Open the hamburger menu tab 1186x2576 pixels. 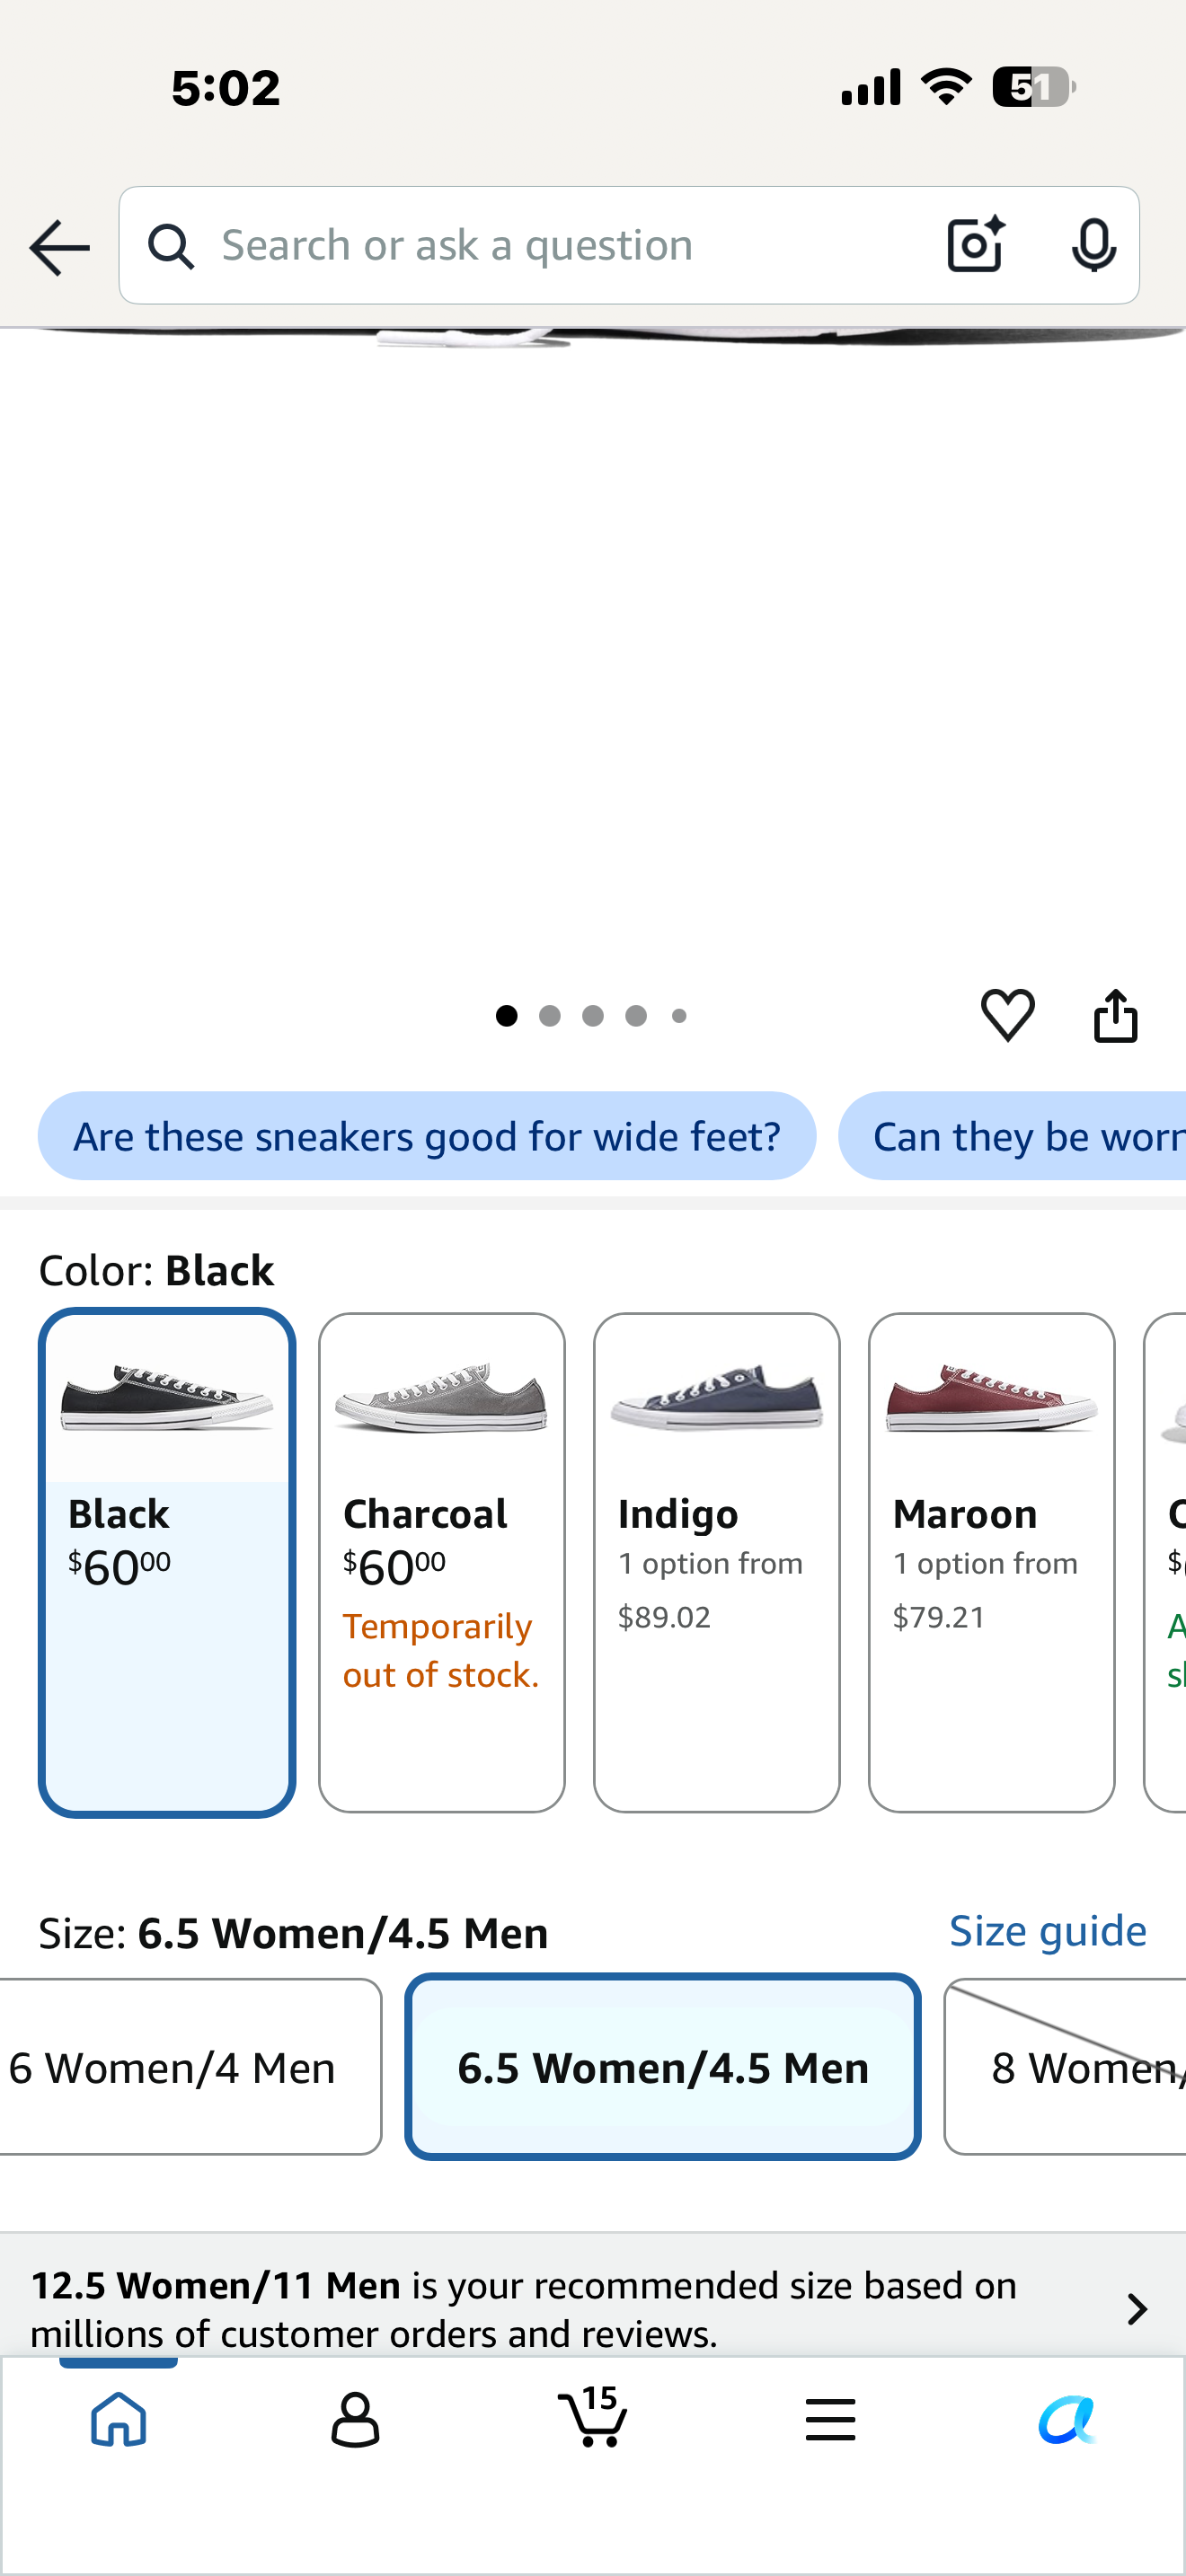tap(830, 2419)
